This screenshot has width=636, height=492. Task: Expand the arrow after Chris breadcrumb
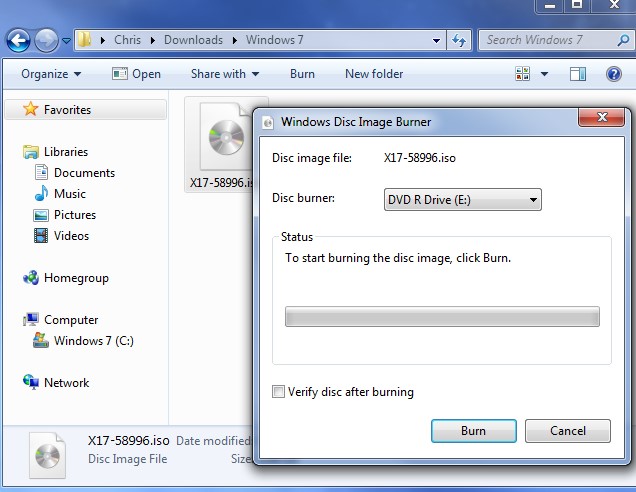pyautogui.click(x=153, y=40)
